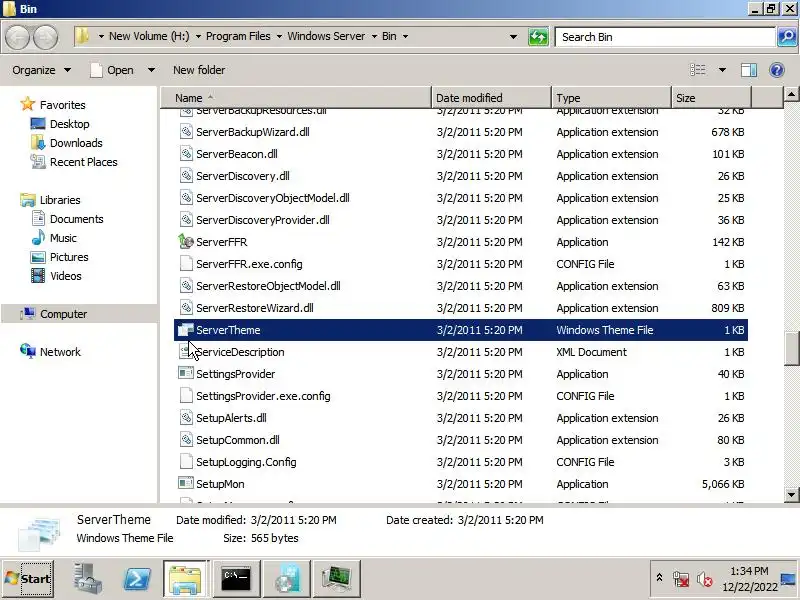Select the ServerDiscoveryProvider.dll file
Image resolution: width=800 pixels, height=600 pixels.
click(461, 220)
